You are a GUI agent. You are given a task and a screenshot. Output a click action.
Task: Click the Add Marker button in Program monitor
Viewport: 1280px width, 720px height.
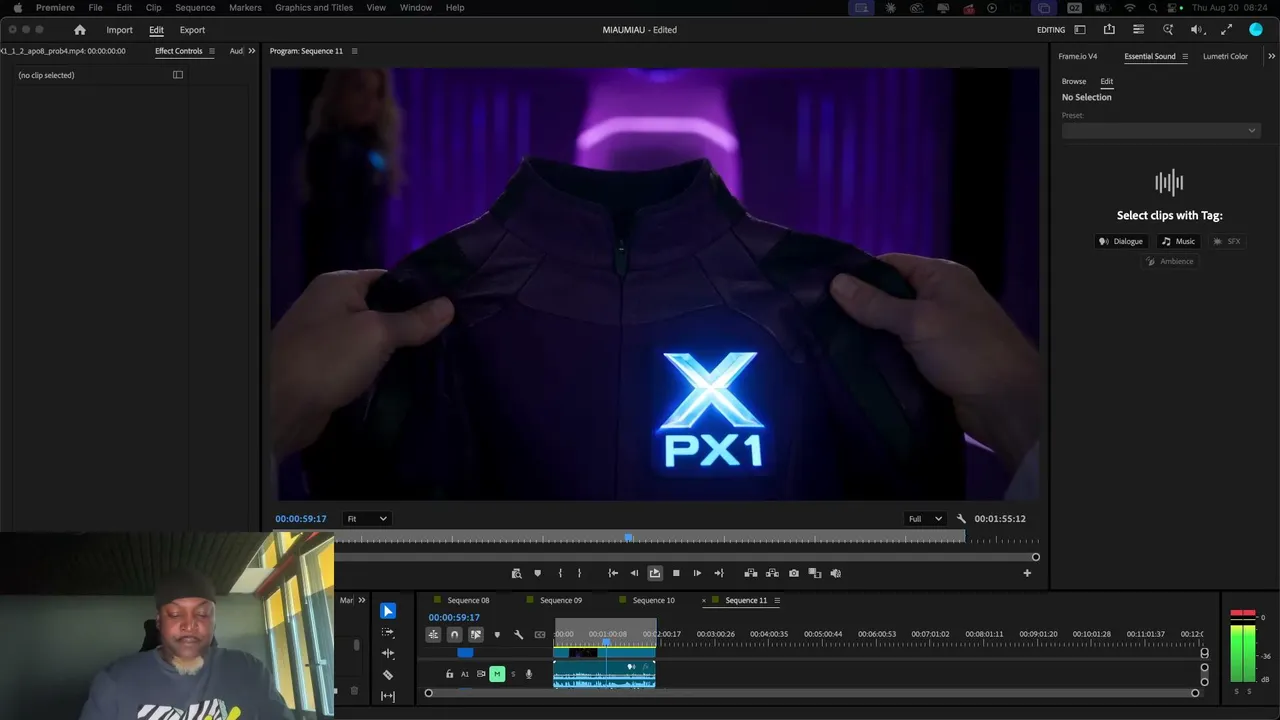[x=537, y=573]
